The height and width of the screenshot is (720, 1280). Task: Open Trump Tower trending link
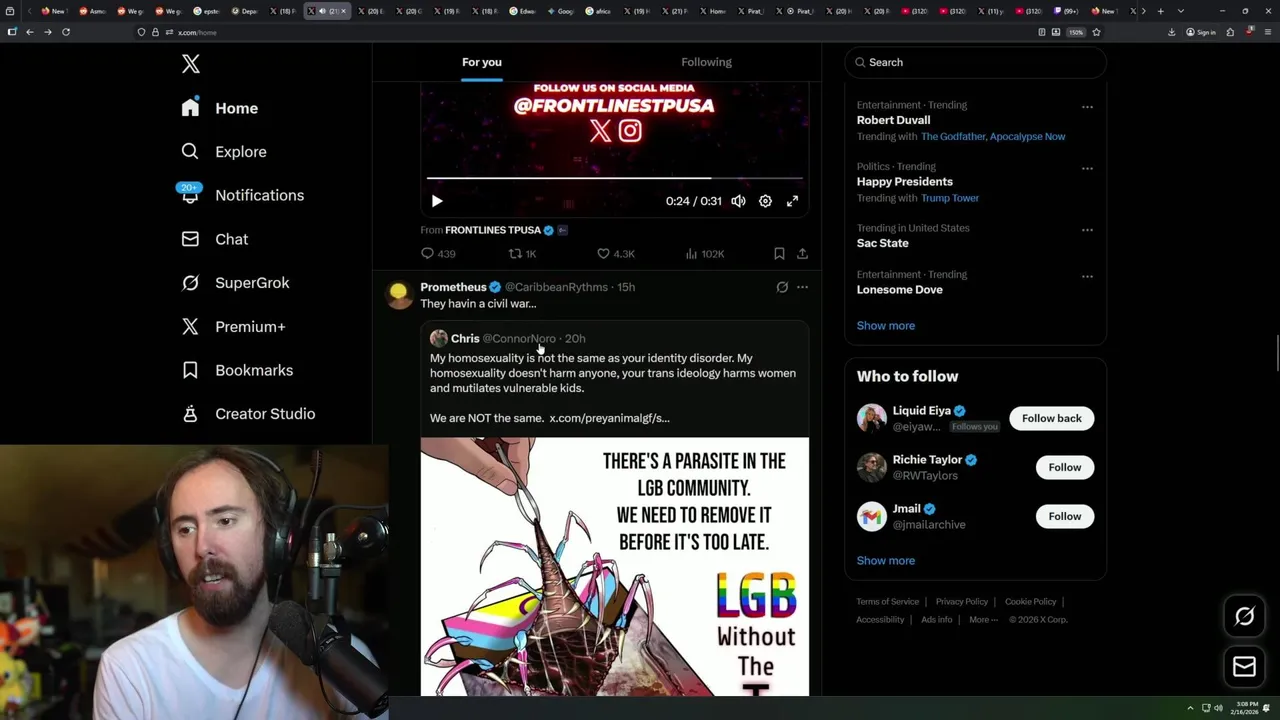pyautogui.click(x=950, y=198)
